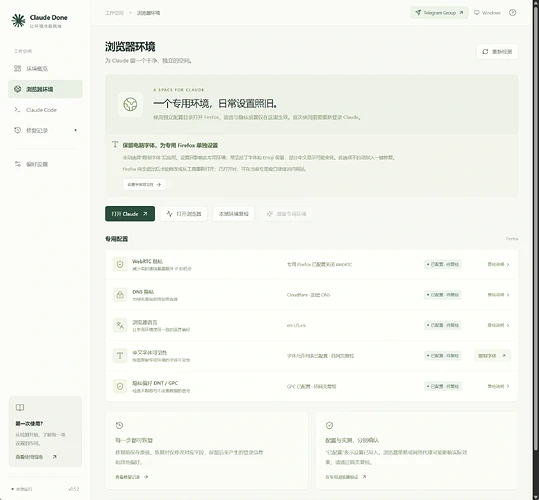Click the 打开 Claude button

click(x=130, y=214)
